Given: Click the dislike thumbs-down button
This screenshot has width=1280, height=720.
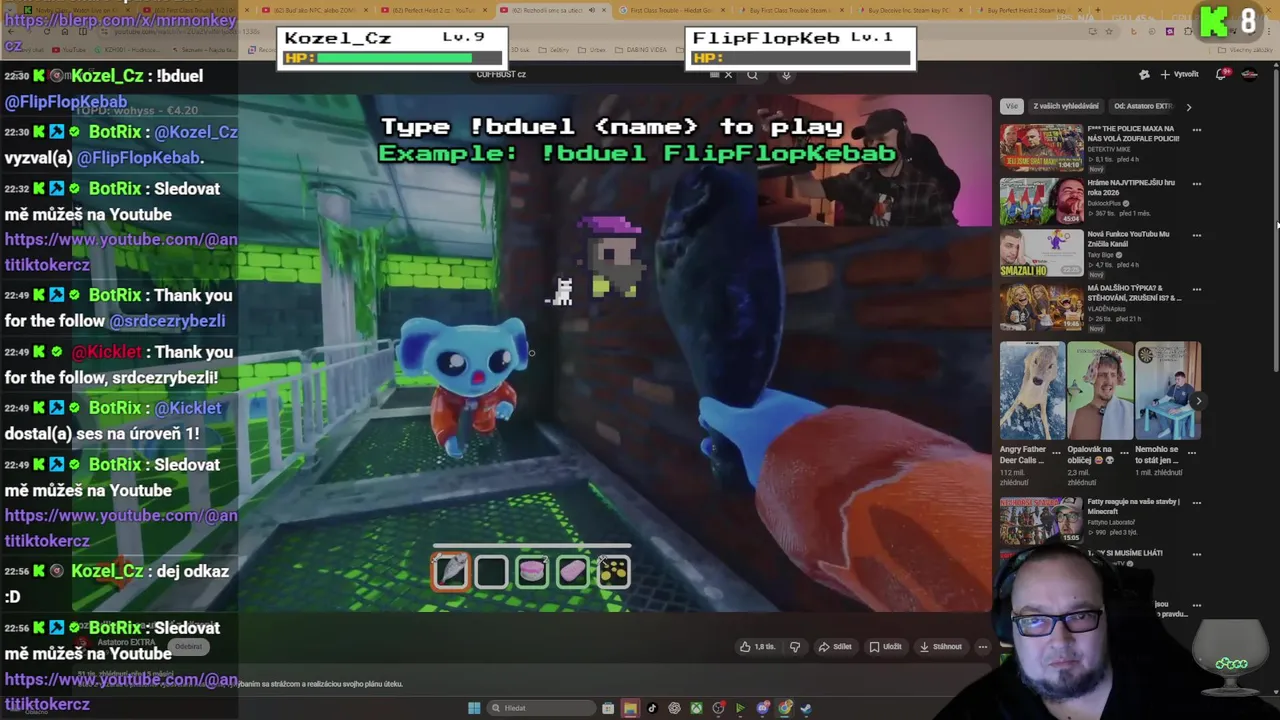Looking at the screenshot, I should (795, 647).
